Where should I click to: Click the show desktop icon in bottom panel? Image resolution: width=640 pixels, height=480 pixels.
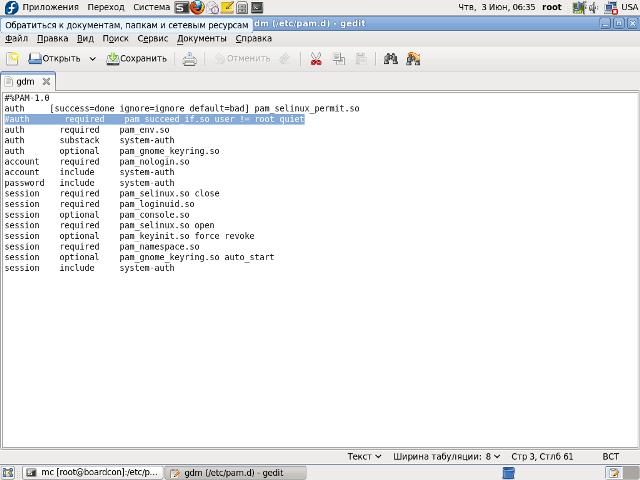pos(9,472)
